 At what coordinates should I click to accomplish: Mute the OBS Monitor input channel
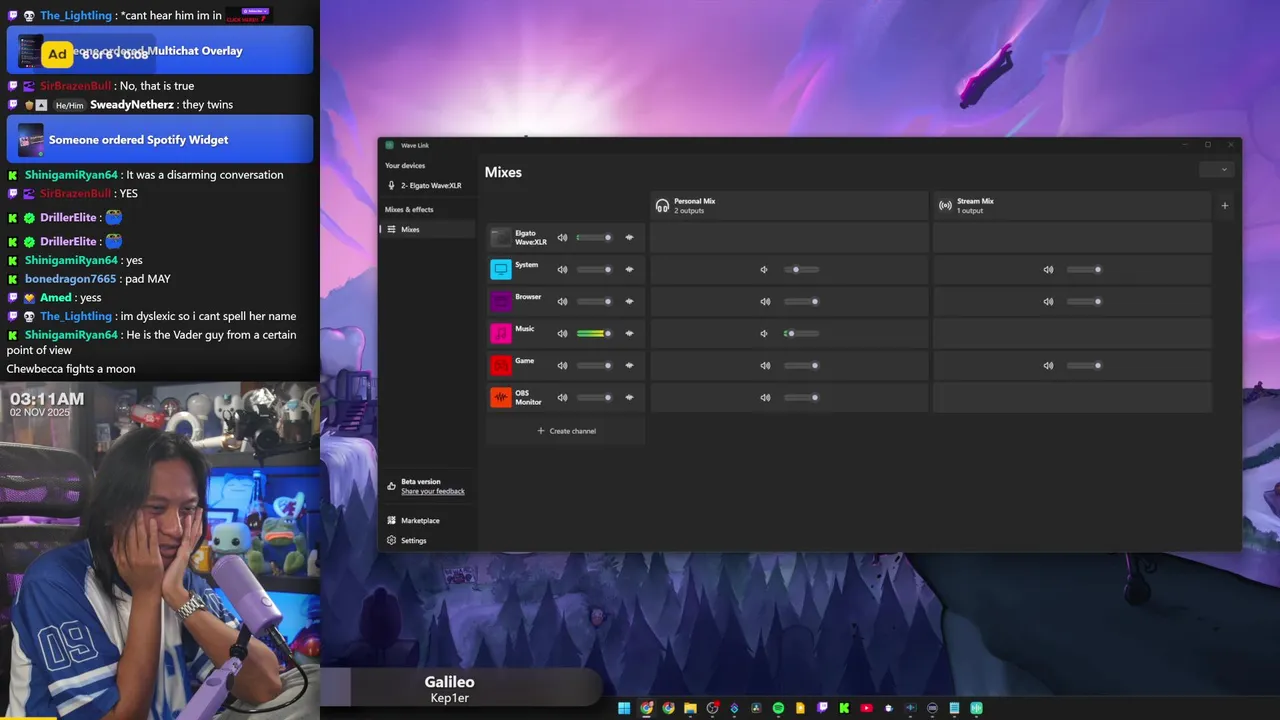[x=562, y=397]
